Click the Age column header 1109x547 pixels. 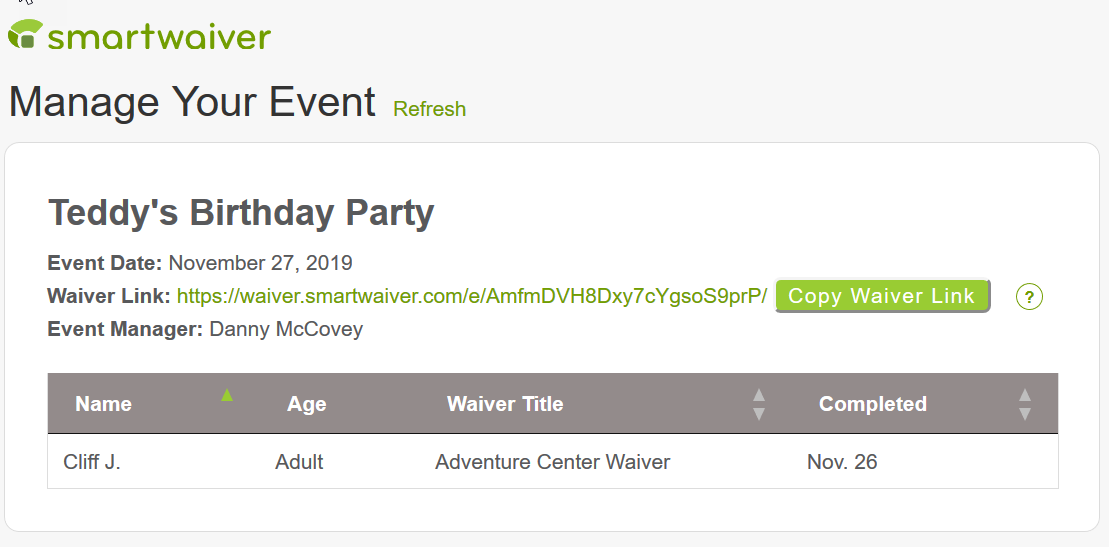[x=306, y=404]
